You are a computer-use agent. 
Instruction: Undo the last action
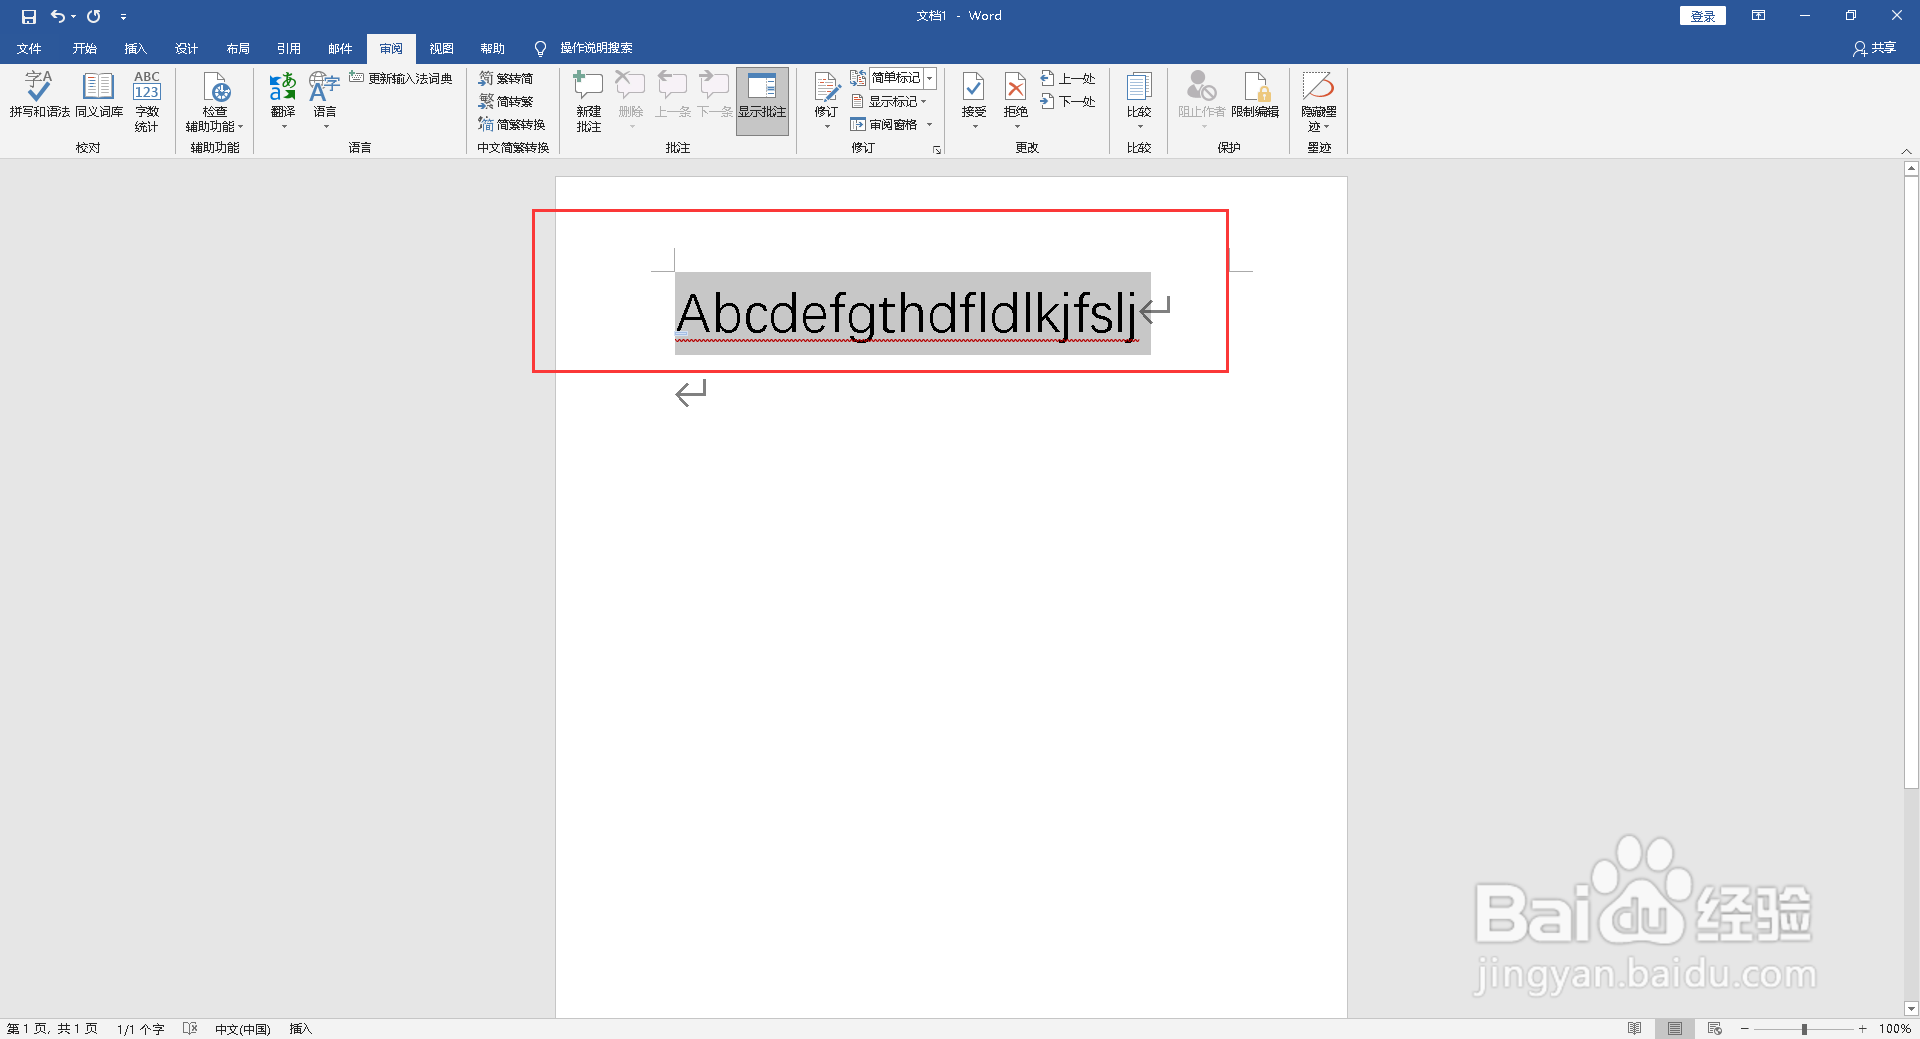(x=57, y=16)
